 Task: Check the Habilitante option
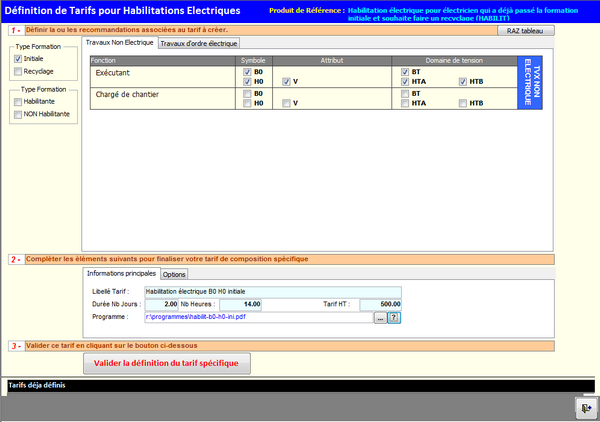[19, 101]
